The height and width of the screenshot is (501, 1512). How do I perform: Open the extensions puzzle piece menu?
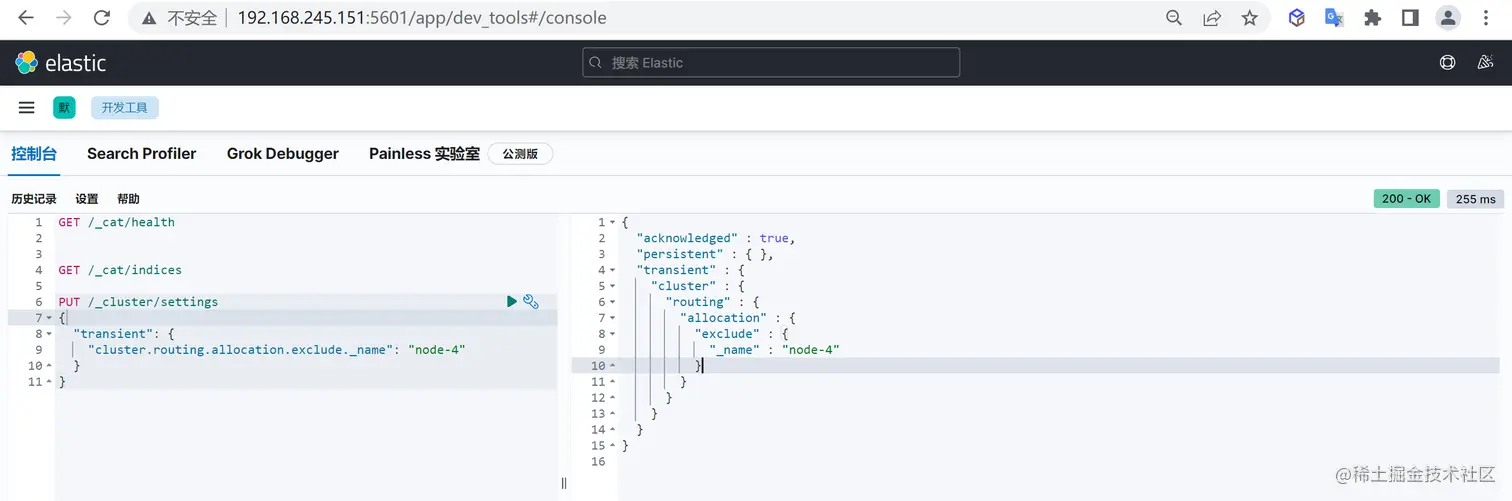pos(1372,18)
